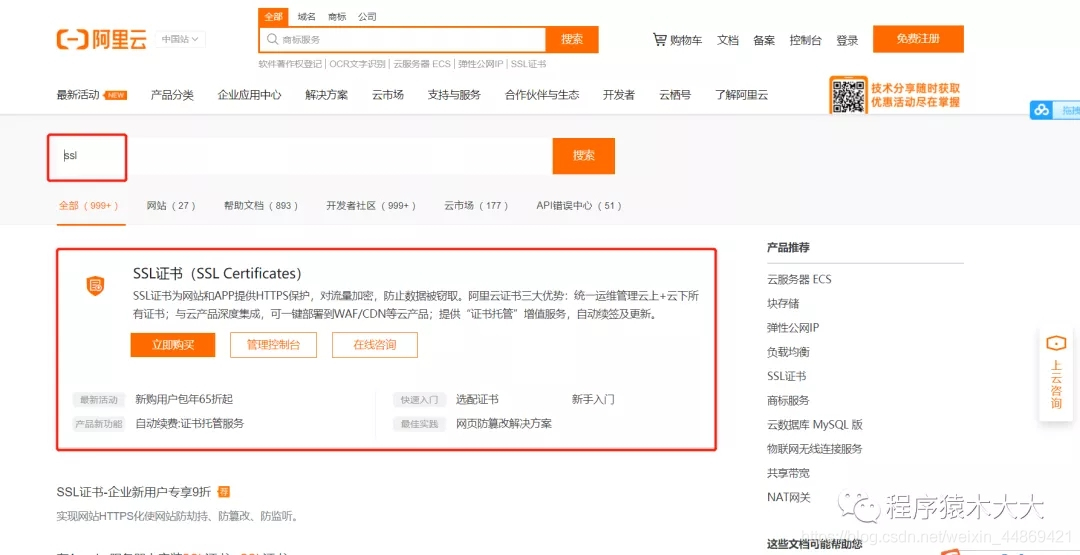The width and height of the screenshot is (1080, 555).
Task: Switch to the 网站 (27) results tab
Action: point(172,205)
